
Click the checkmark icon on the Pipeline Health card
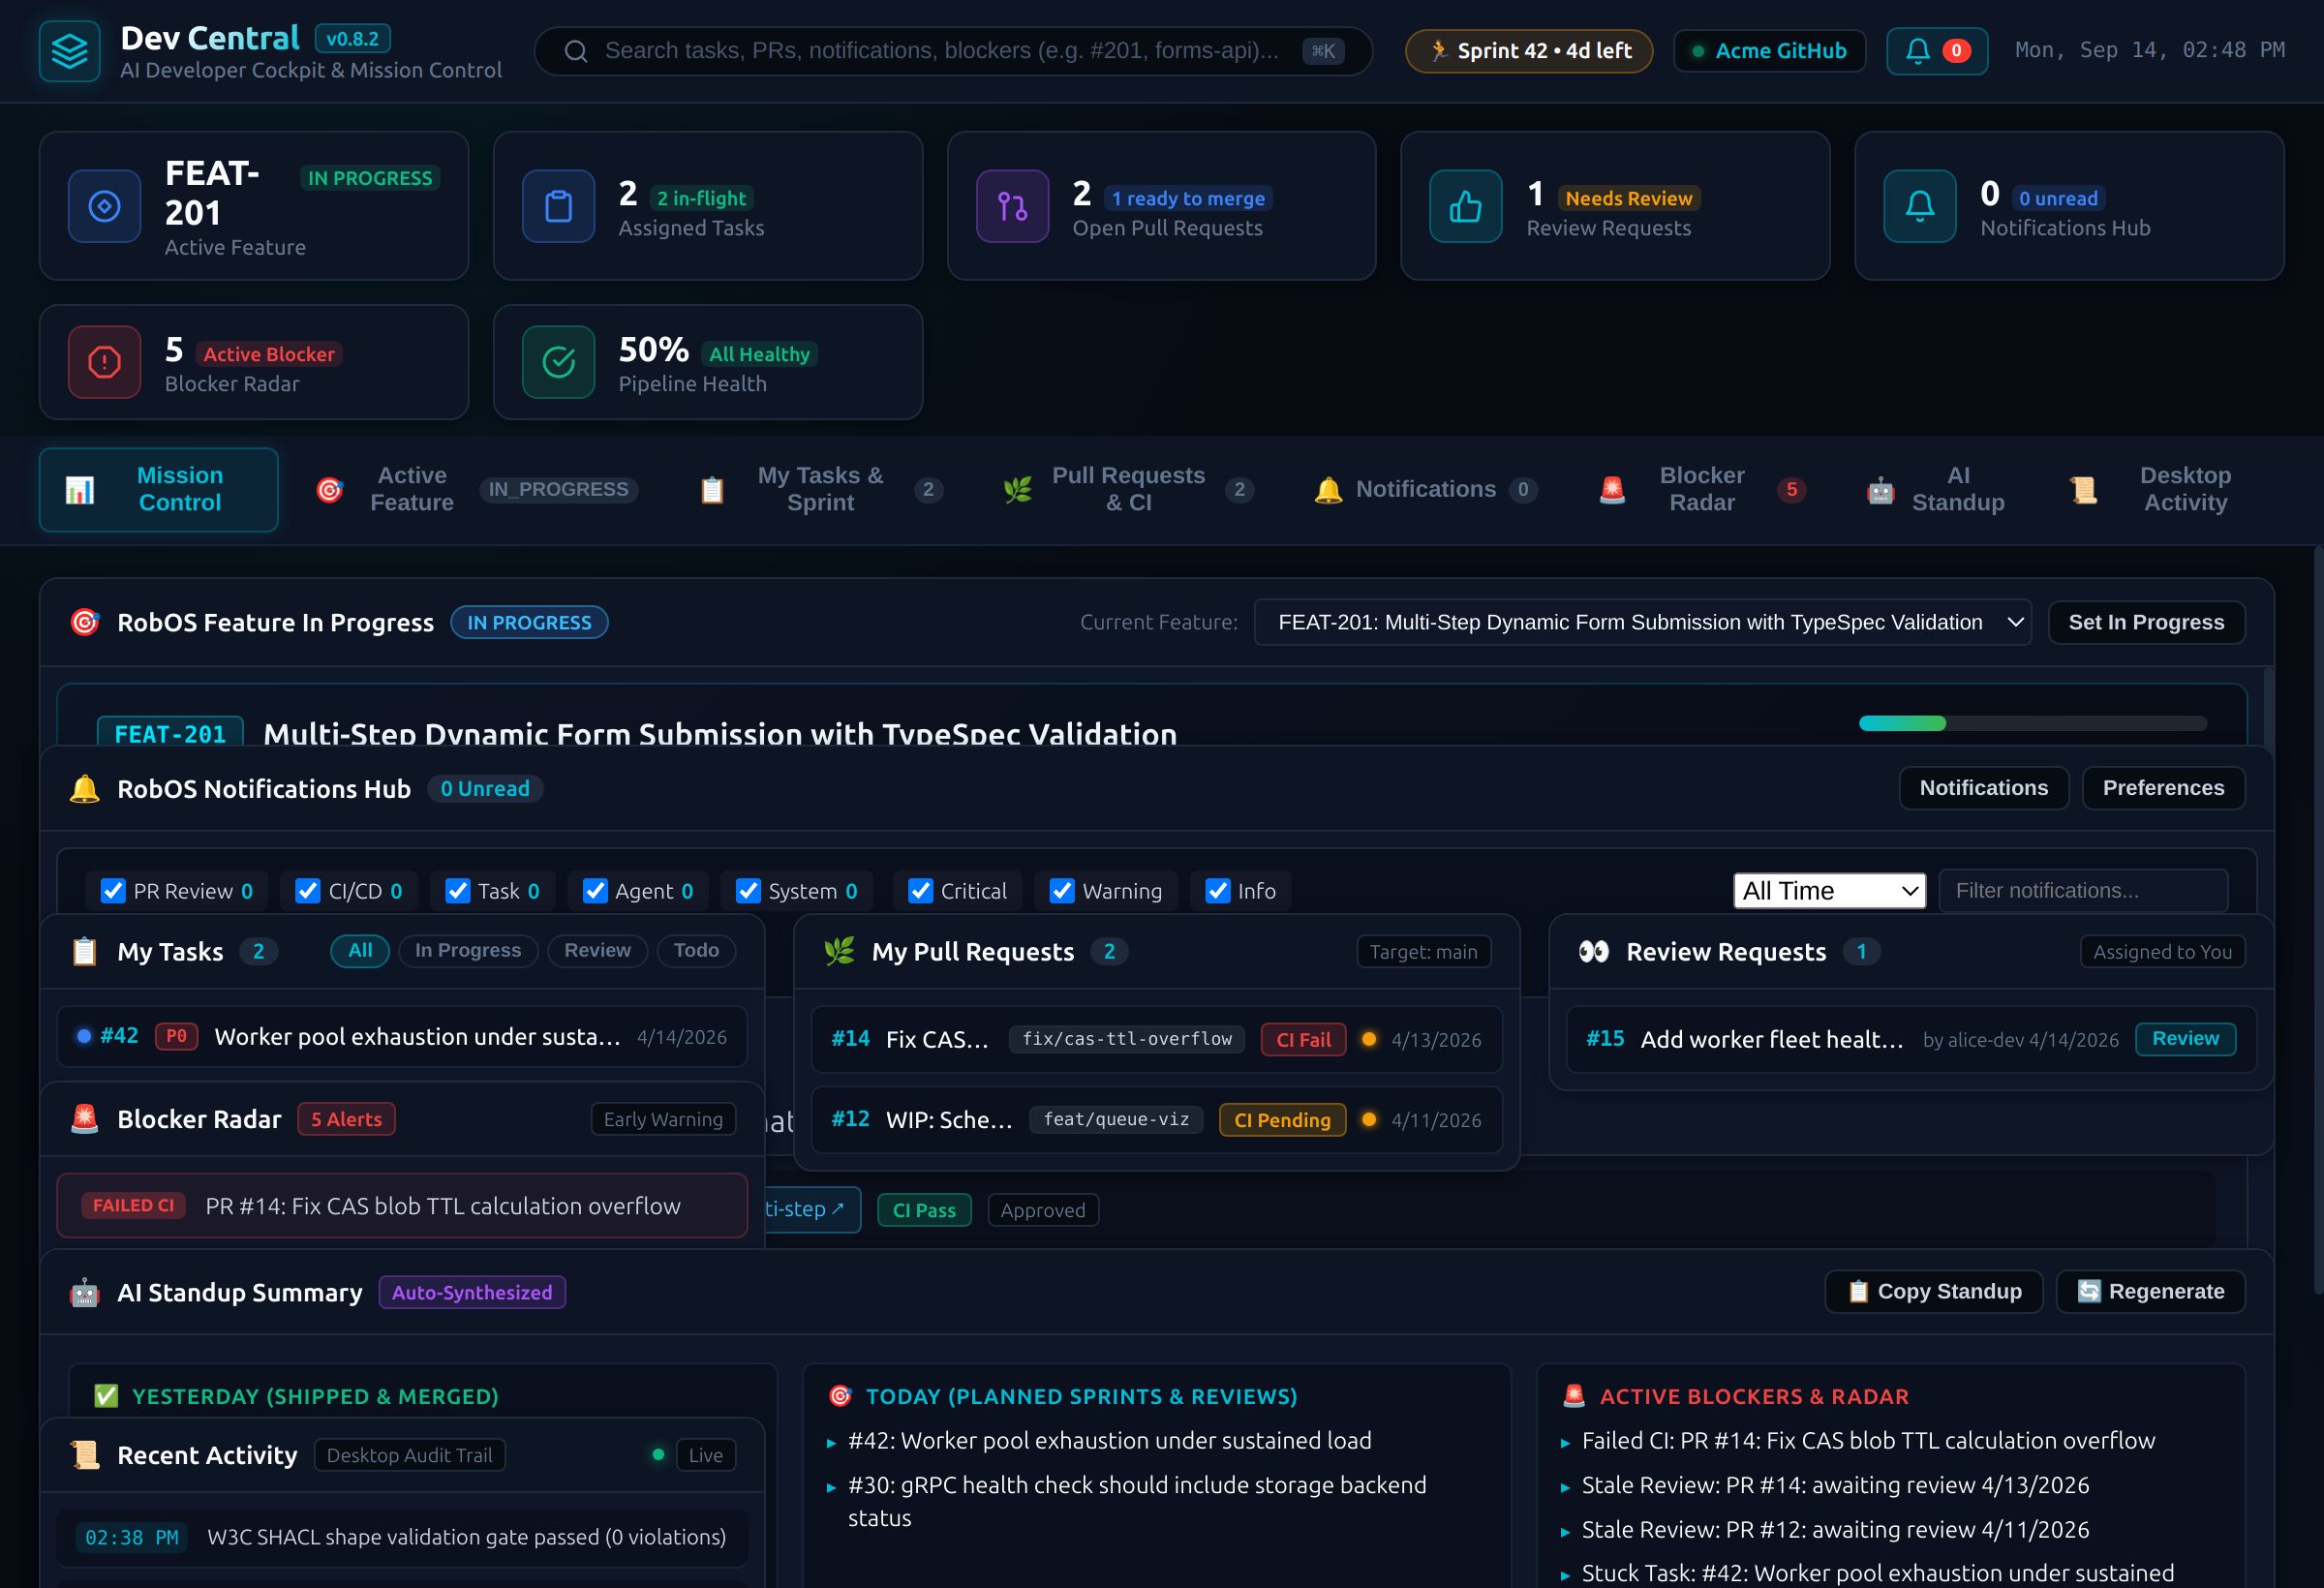[x=559, y=362]
